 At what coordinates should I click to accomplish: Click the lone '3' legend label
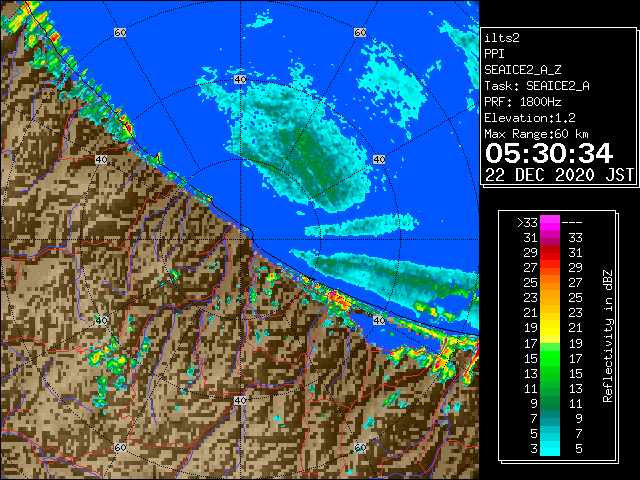click(534, 449)
